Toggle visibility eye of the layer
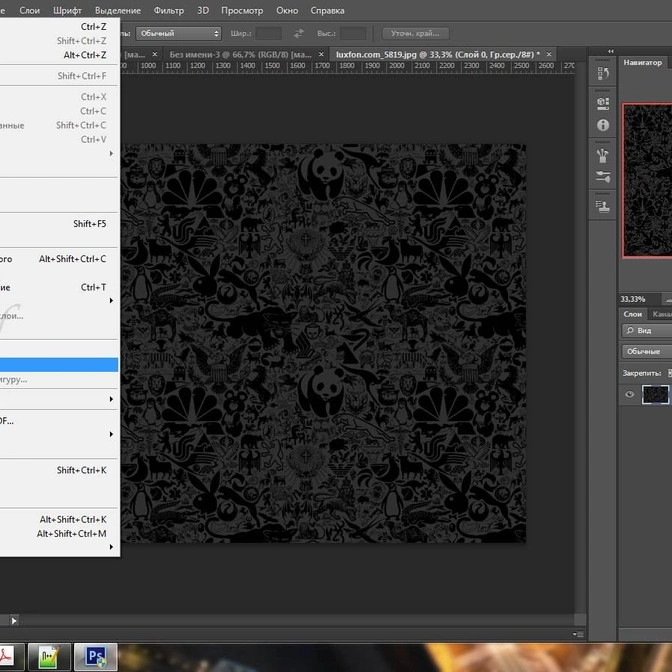Image resolution: width=672 pixels, height=672 pixels. coord(629,394)
